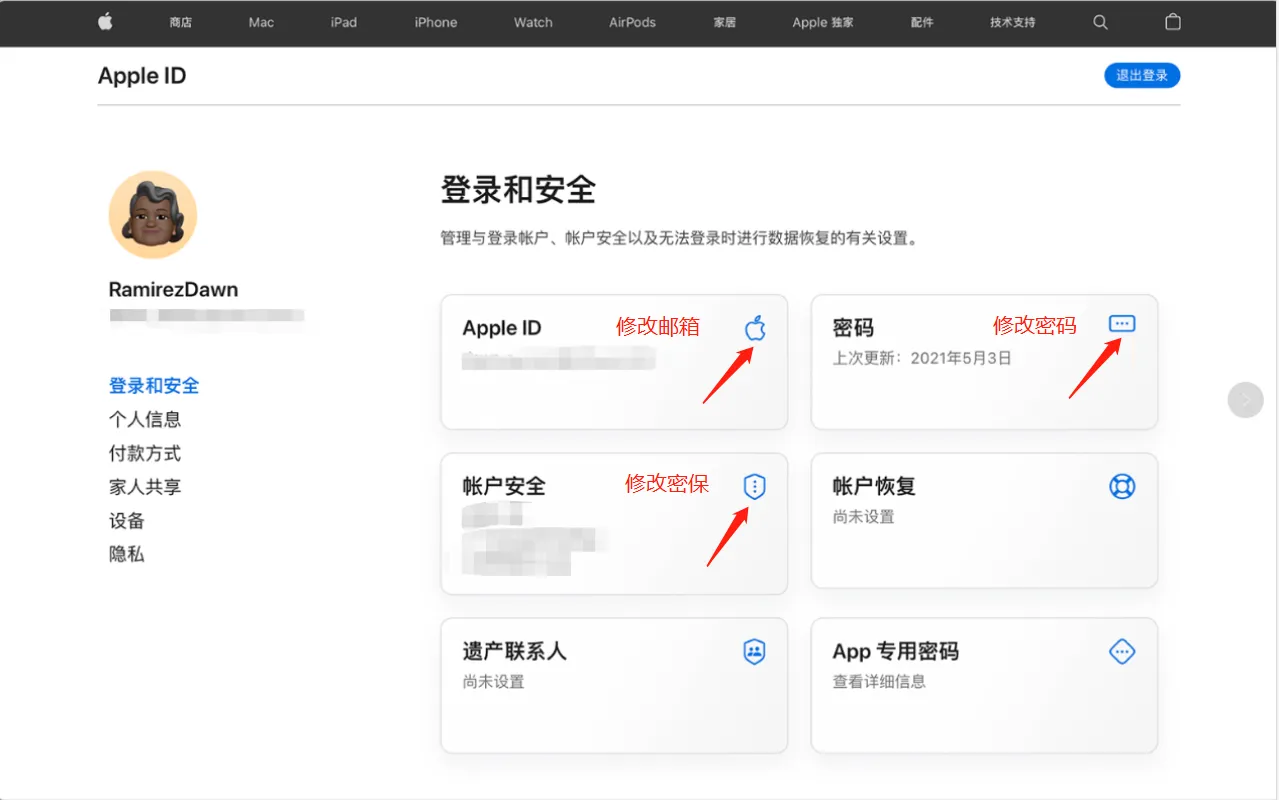This screenshot has height=800, width=1279.
Task: Click the lifebuoy icon in 帐户恢复 card
Action: pos(1122,487)
